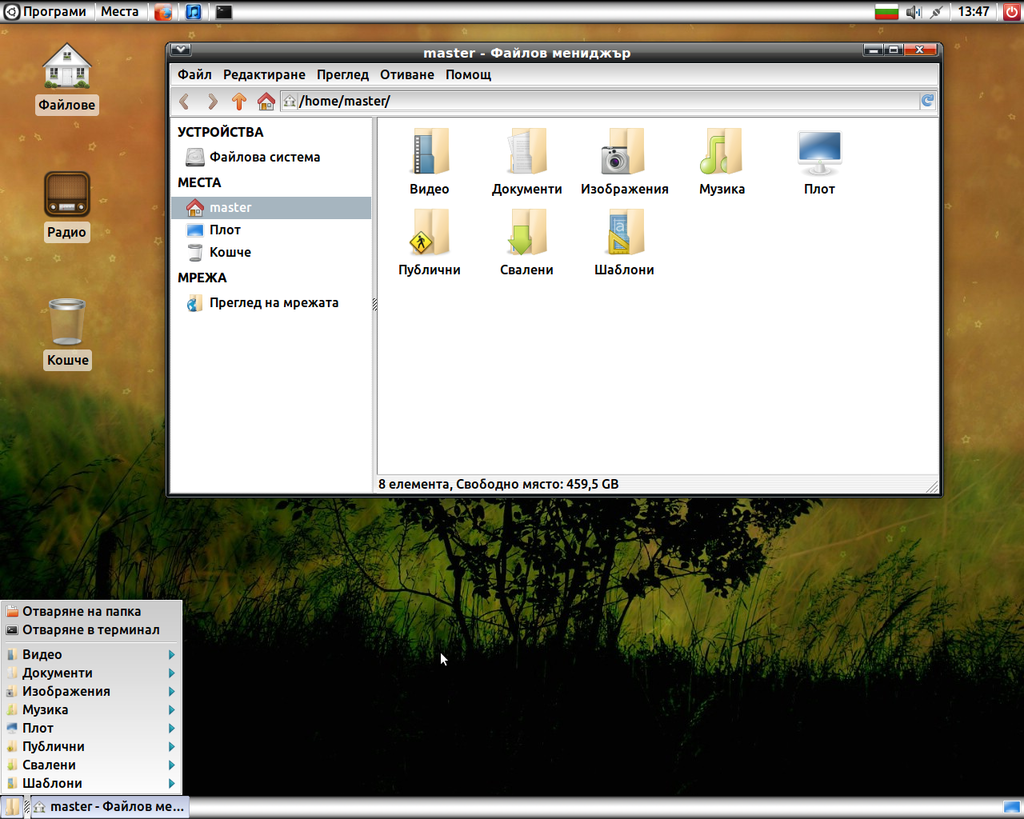Click the sidebar pane divider handle
1024x819 pixels.
(x=374, y=304)
